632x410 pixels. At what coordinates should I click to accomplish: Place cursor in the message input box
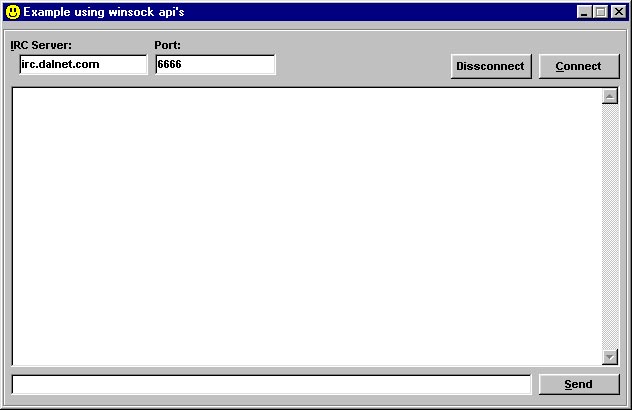pyautogui.click(x=270, y=384)
